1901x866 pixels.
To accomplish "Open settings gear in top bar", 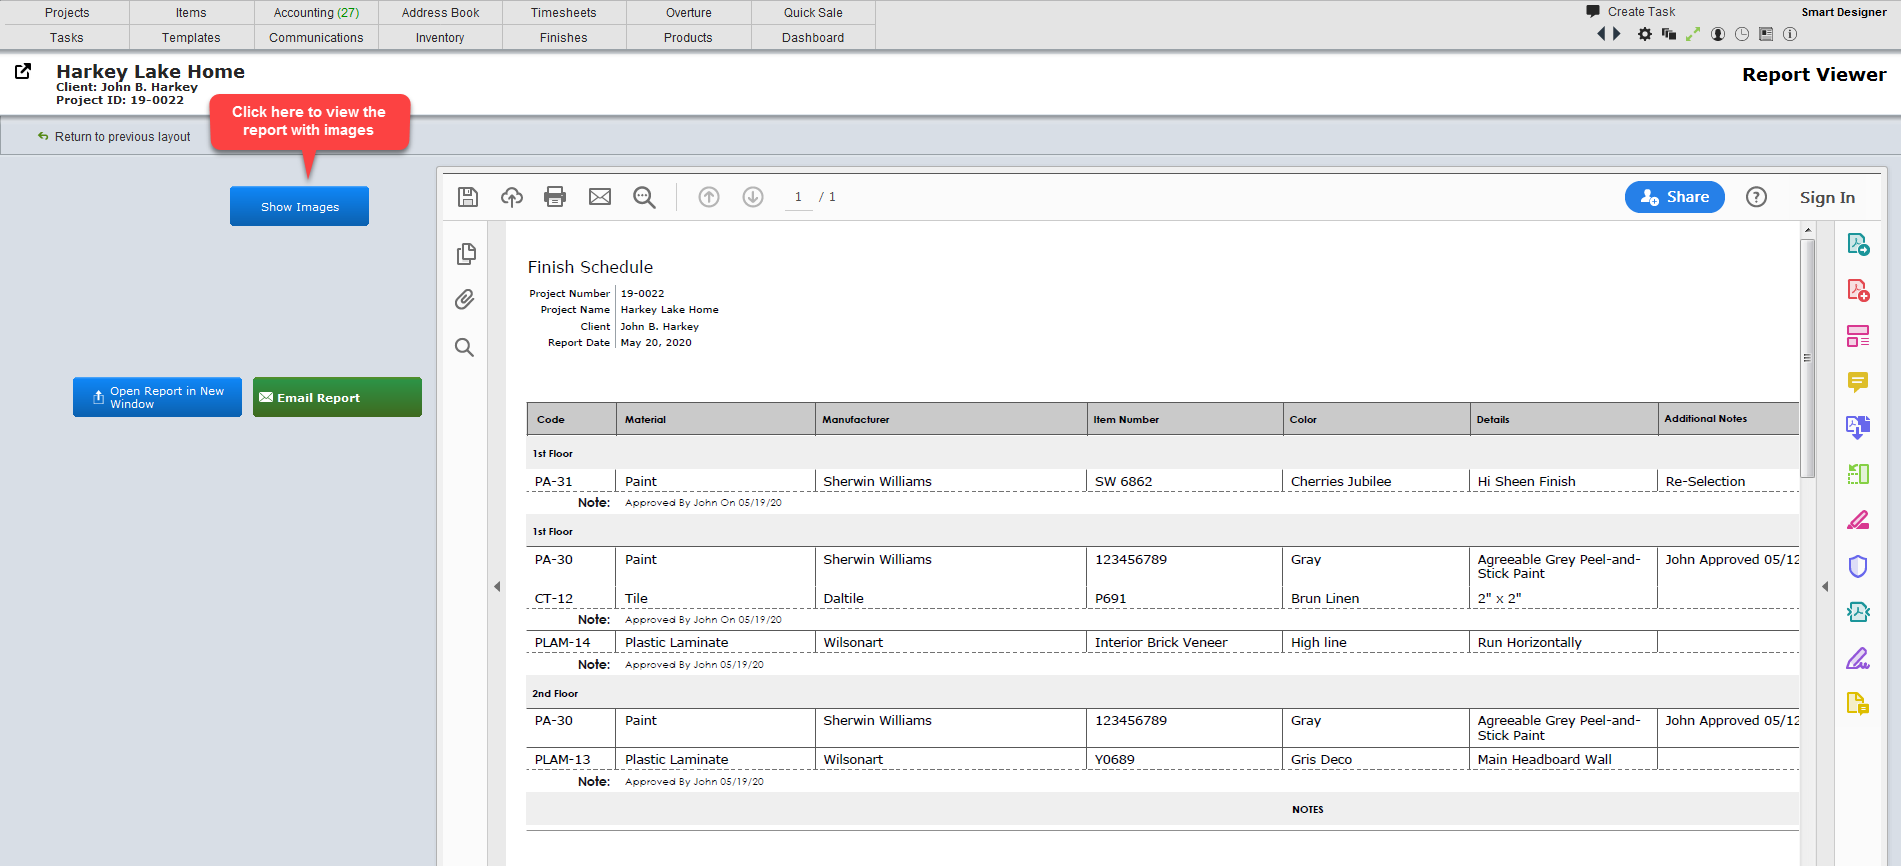I will click(1645, 34).
